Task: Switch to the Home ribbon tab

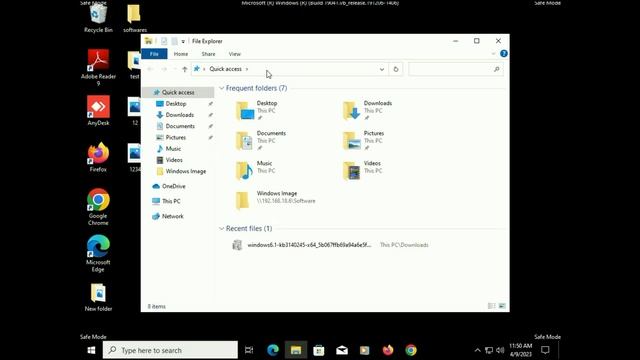Action: coord(181,54)
